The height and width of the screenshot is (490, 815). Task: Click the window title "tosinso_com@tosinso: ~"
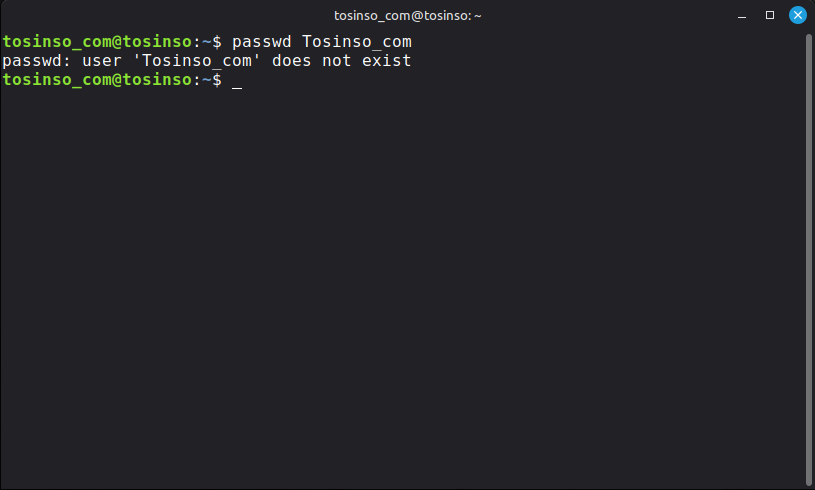tap(408, 15)
